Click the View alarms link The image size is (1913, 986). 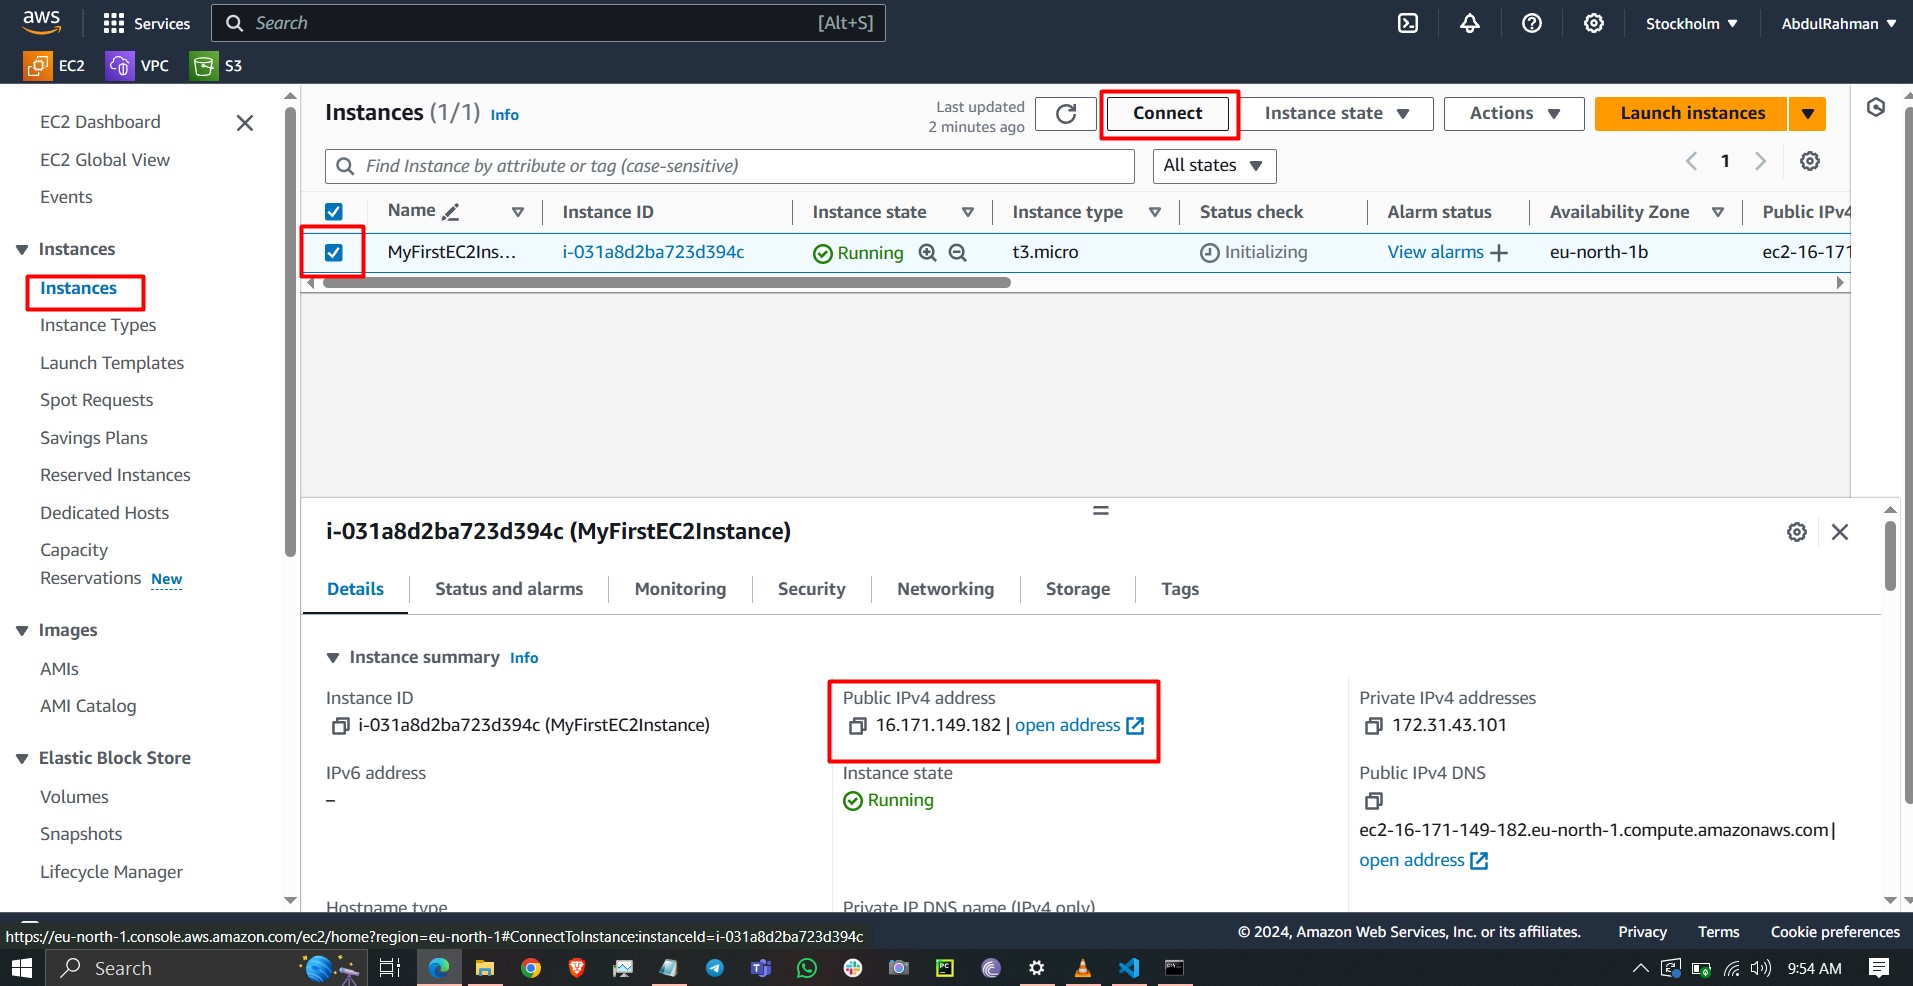[1435, 253]
